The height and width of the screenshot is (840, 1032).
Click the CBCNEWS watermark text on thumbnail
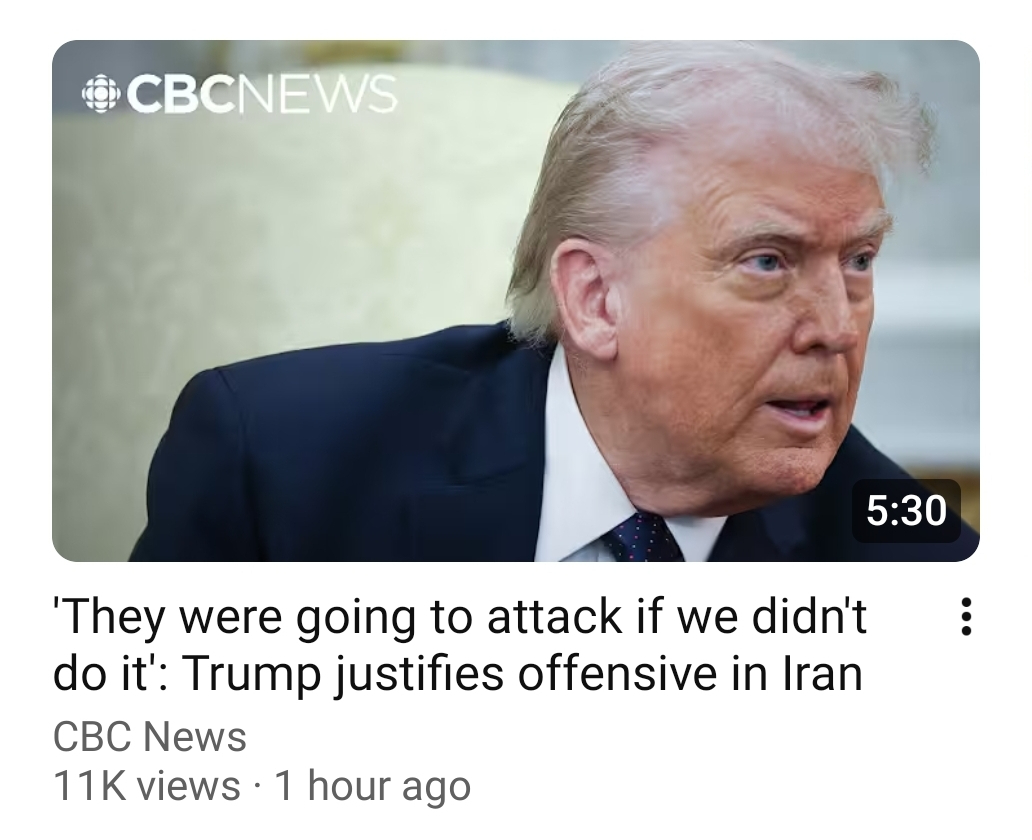(x=240, y=94)
